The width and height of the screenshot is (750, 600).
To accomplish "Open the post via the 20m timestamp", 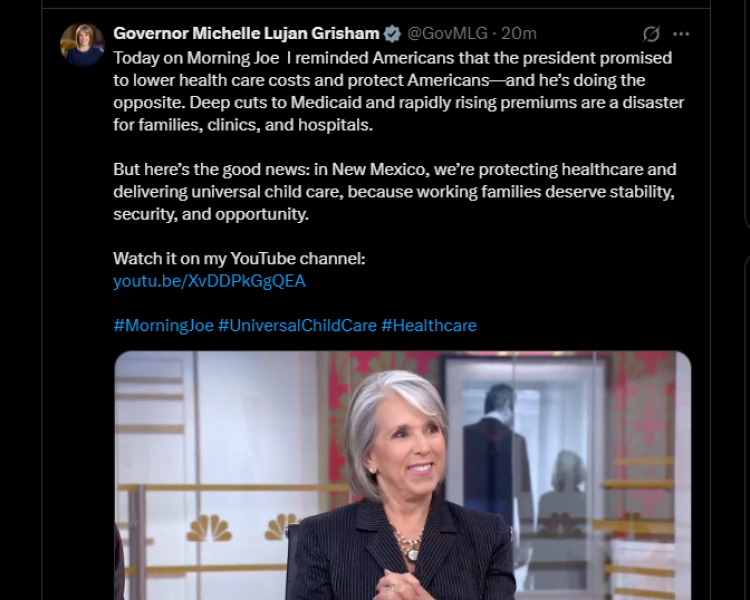I will click(x=519, y=34).
